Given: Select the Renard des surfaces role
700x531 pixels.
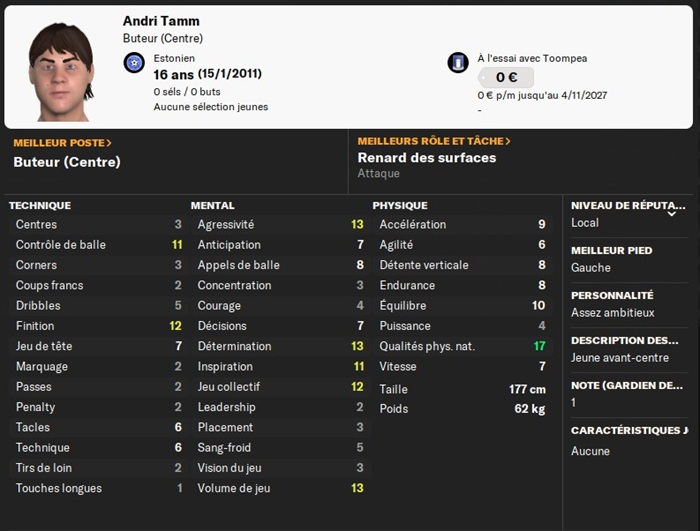Looking at the screenshot, I should click(427, 158).
